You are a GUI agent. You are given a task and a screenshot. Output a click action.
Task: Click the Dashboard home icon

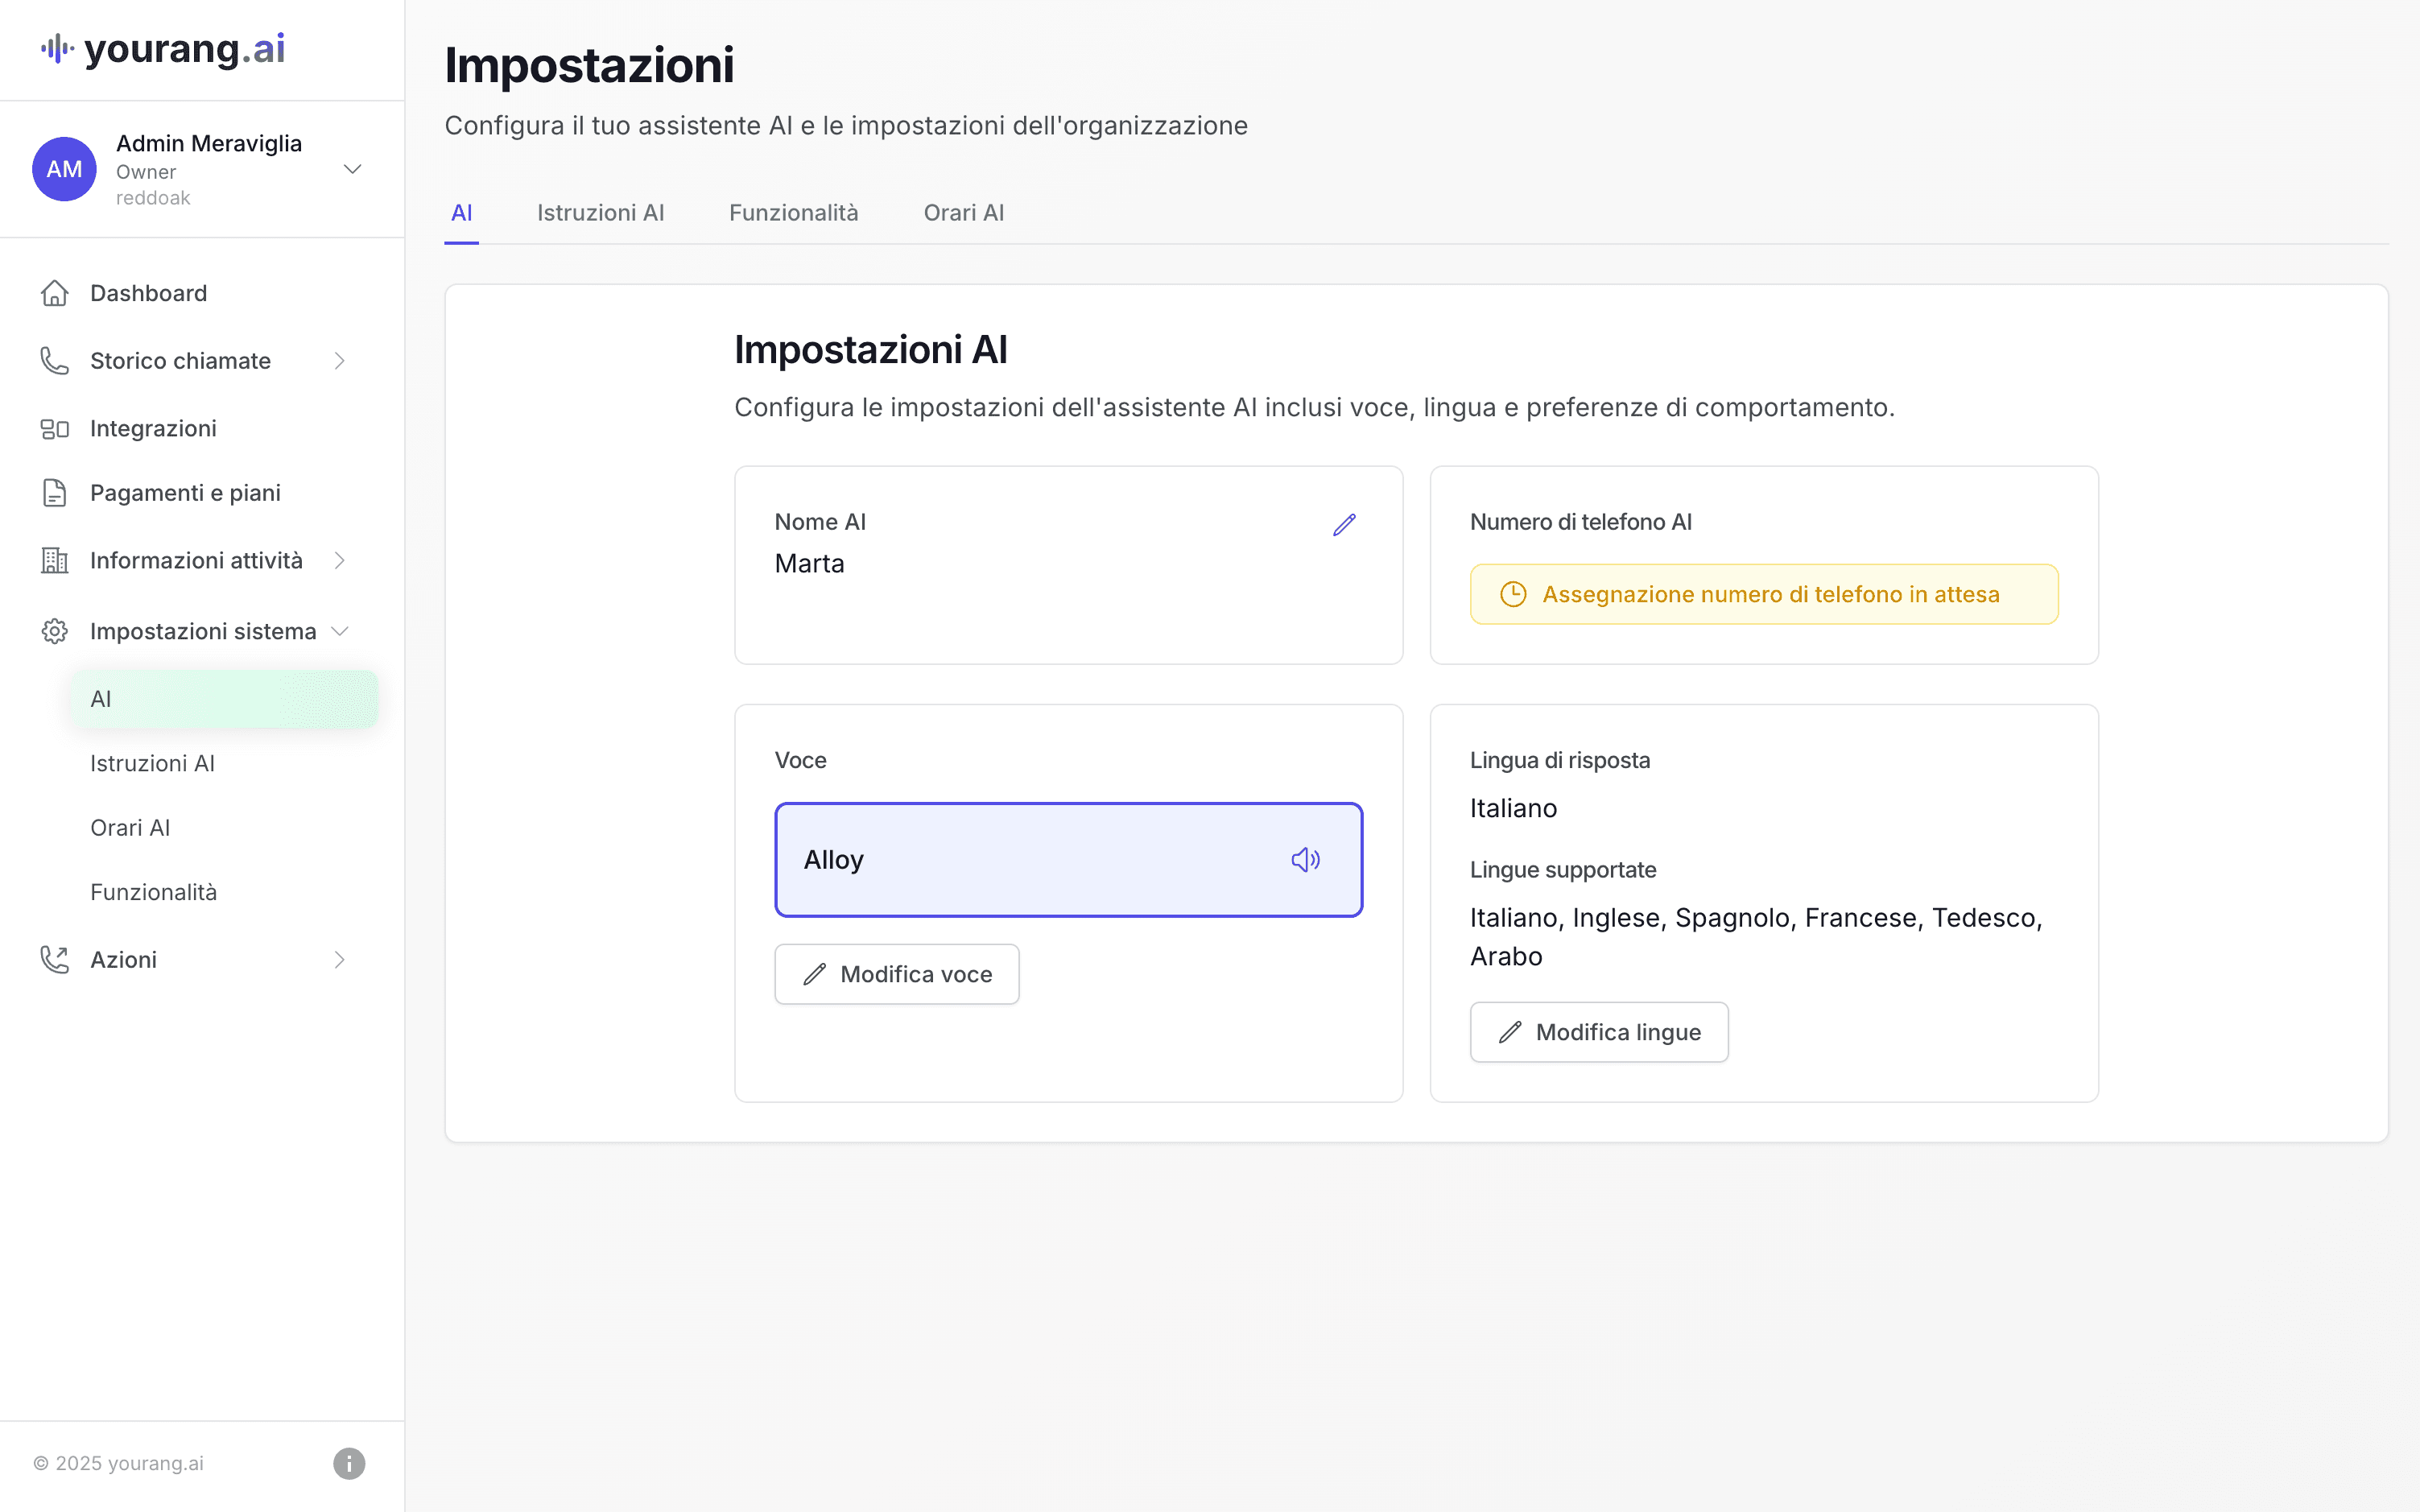[x=55, y=293]
